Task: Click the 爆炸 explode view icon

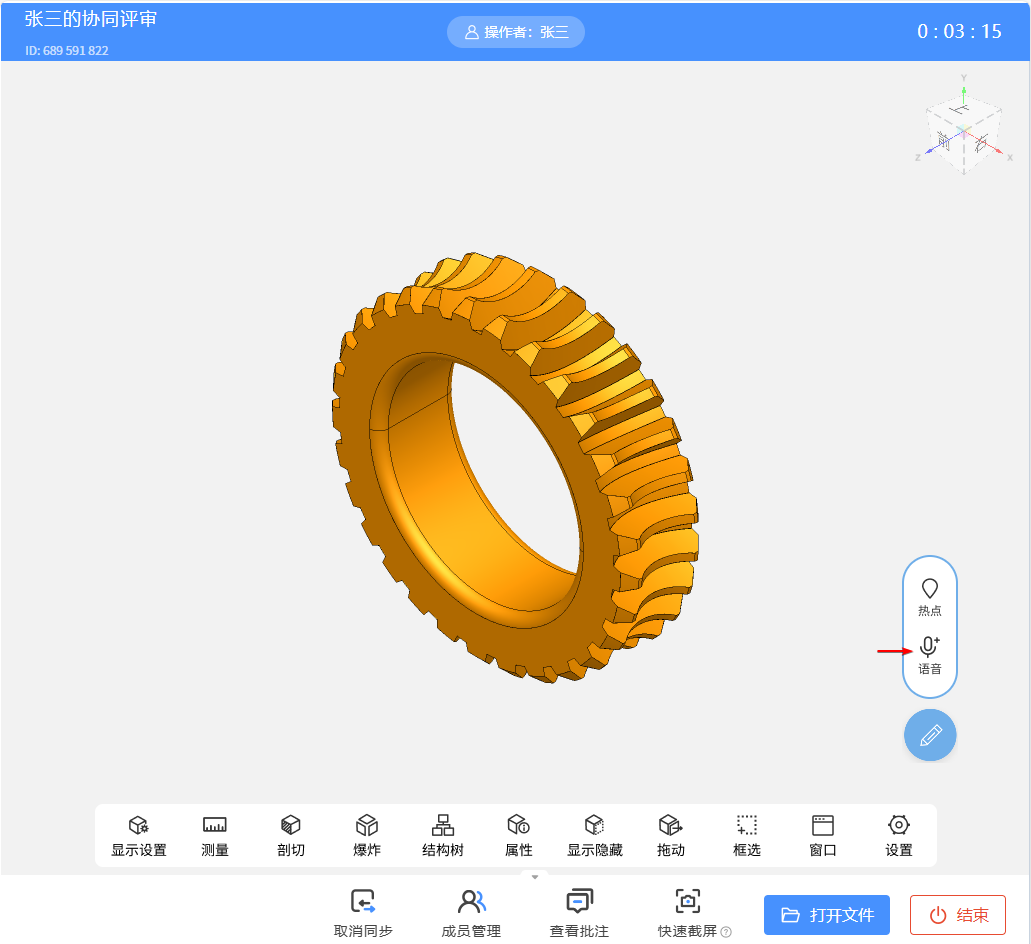Action: (x=367, y=835)
